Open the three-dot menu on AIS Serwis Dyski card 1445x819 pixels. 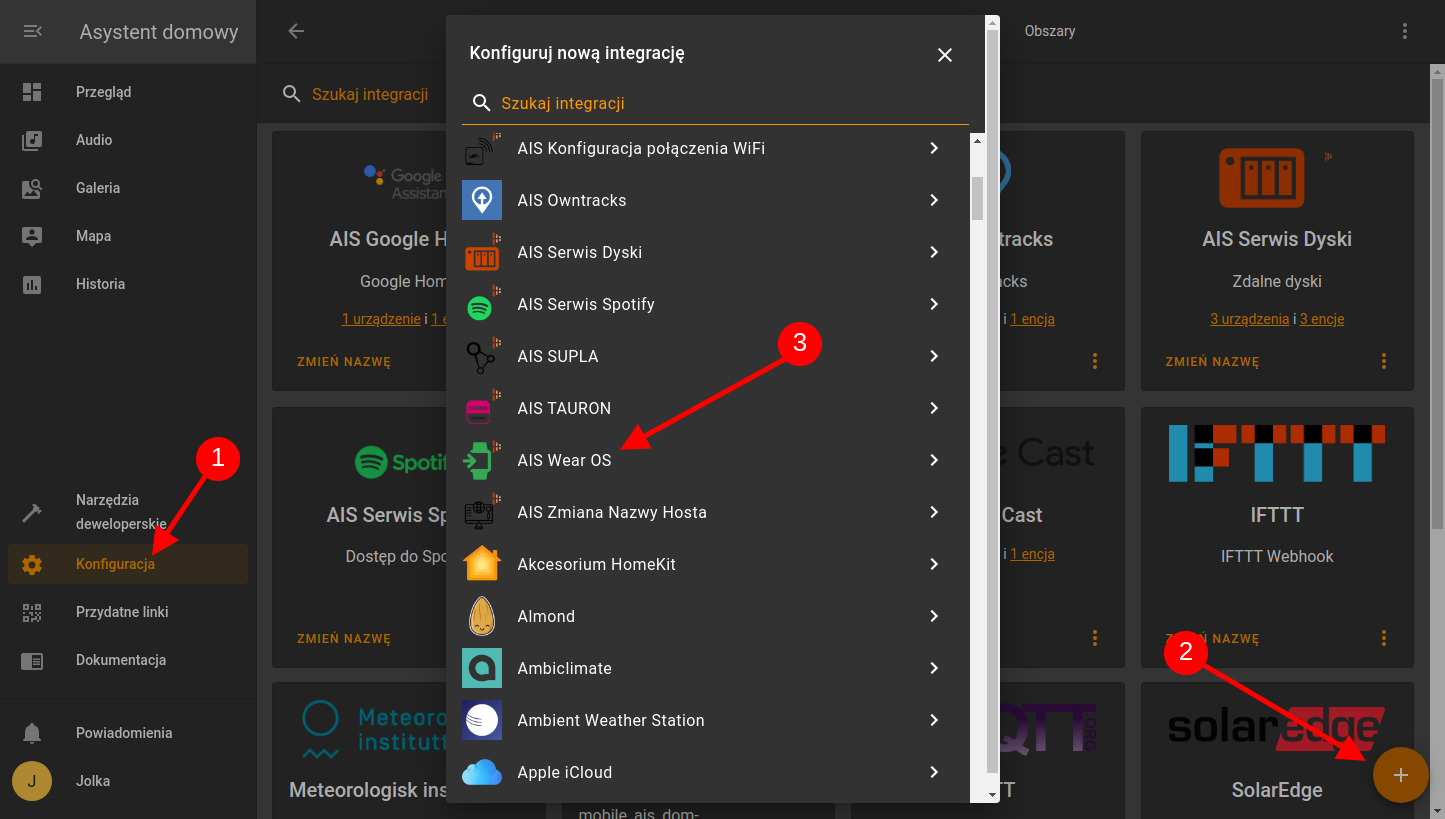coord(1384,361)
